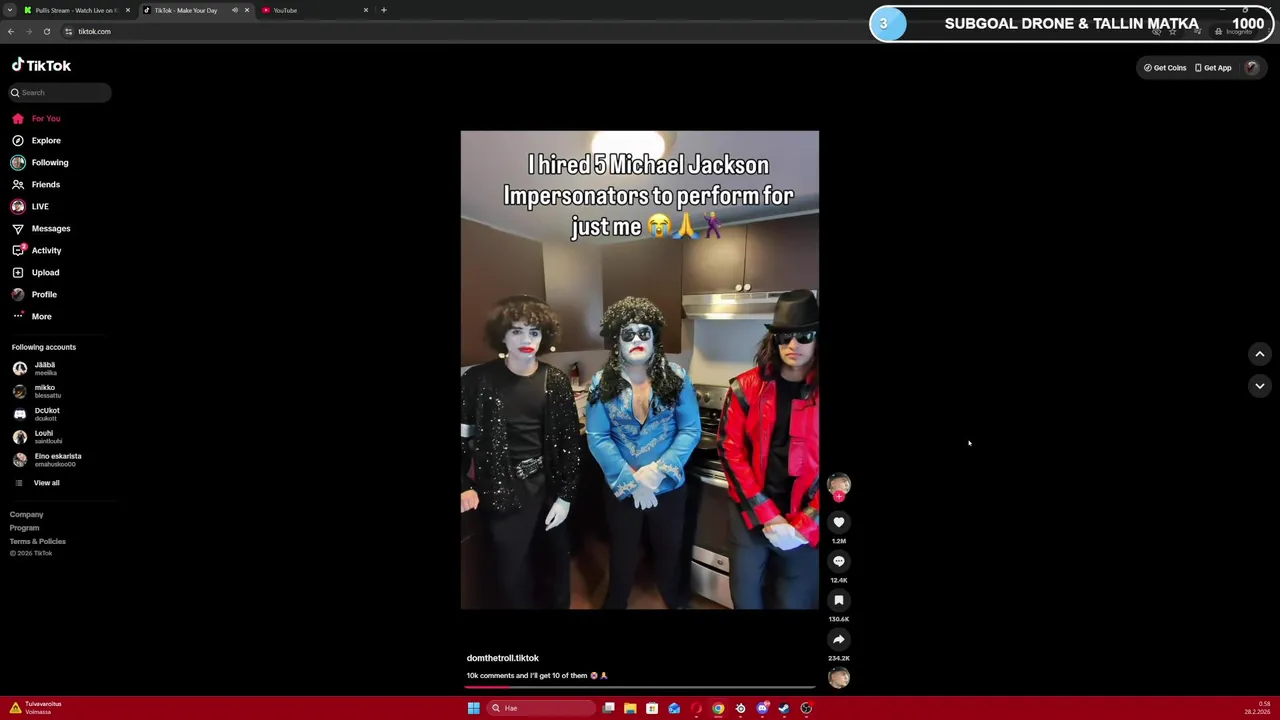Open File Explorer from taskbar
Image resolution: width=1280 pixels, height=720 pixels.
pyautogui.click(x=630, y=708)
